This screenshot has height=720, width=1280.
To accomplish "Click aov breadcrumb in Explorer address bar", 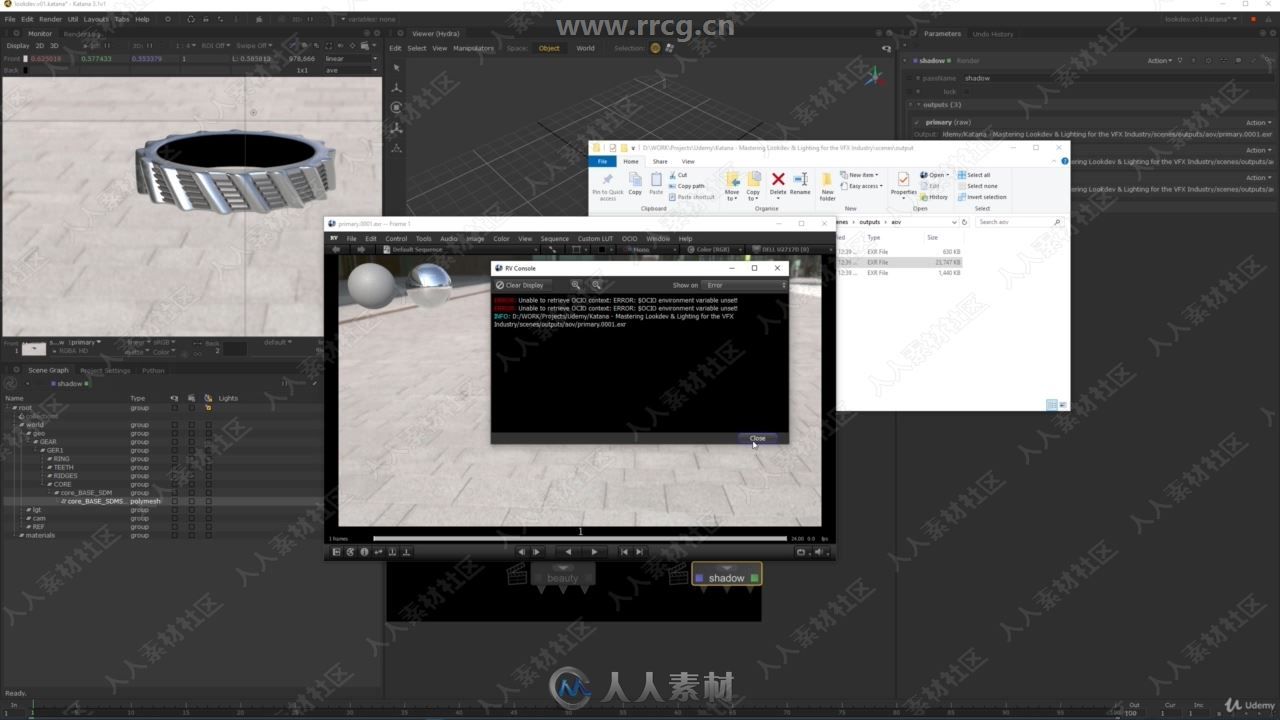I will [896, 222].
